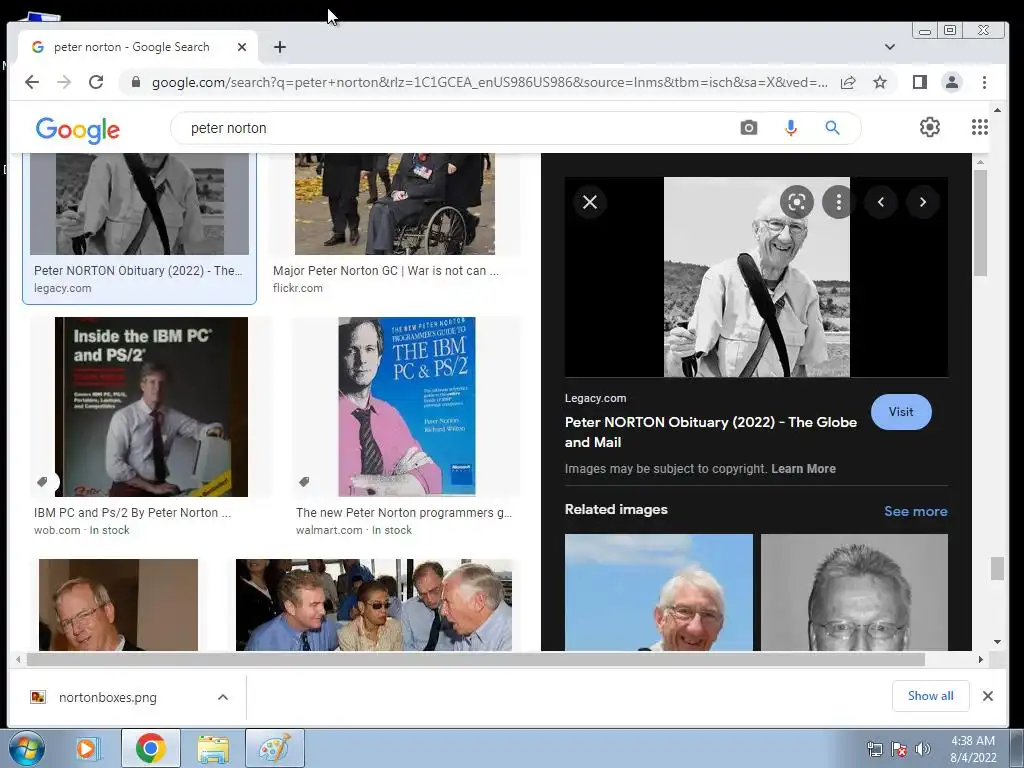The height and width of the screenshot is (768, 1024).
Task: Click Show all downloads
Action: point(931,696)
